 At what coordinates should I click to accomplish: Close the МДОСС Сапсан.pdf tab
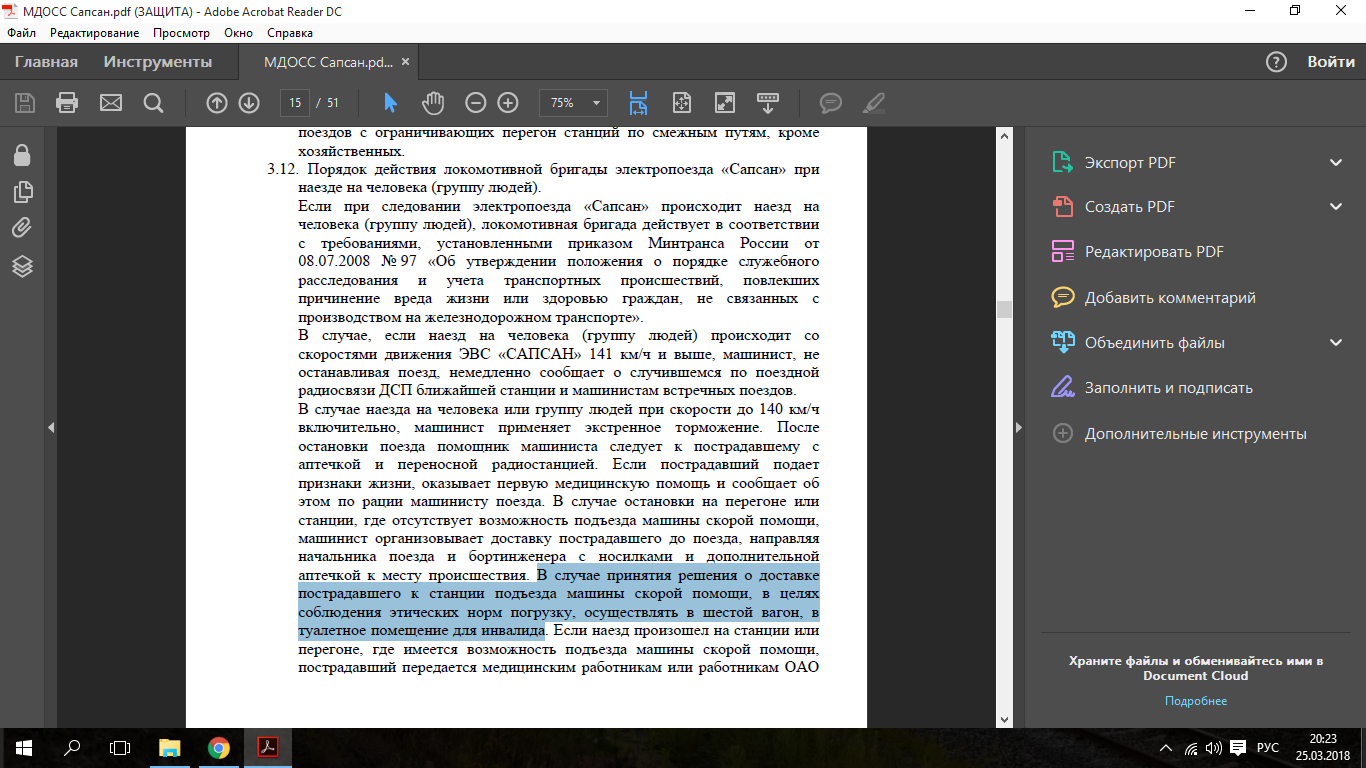(405, 62)
